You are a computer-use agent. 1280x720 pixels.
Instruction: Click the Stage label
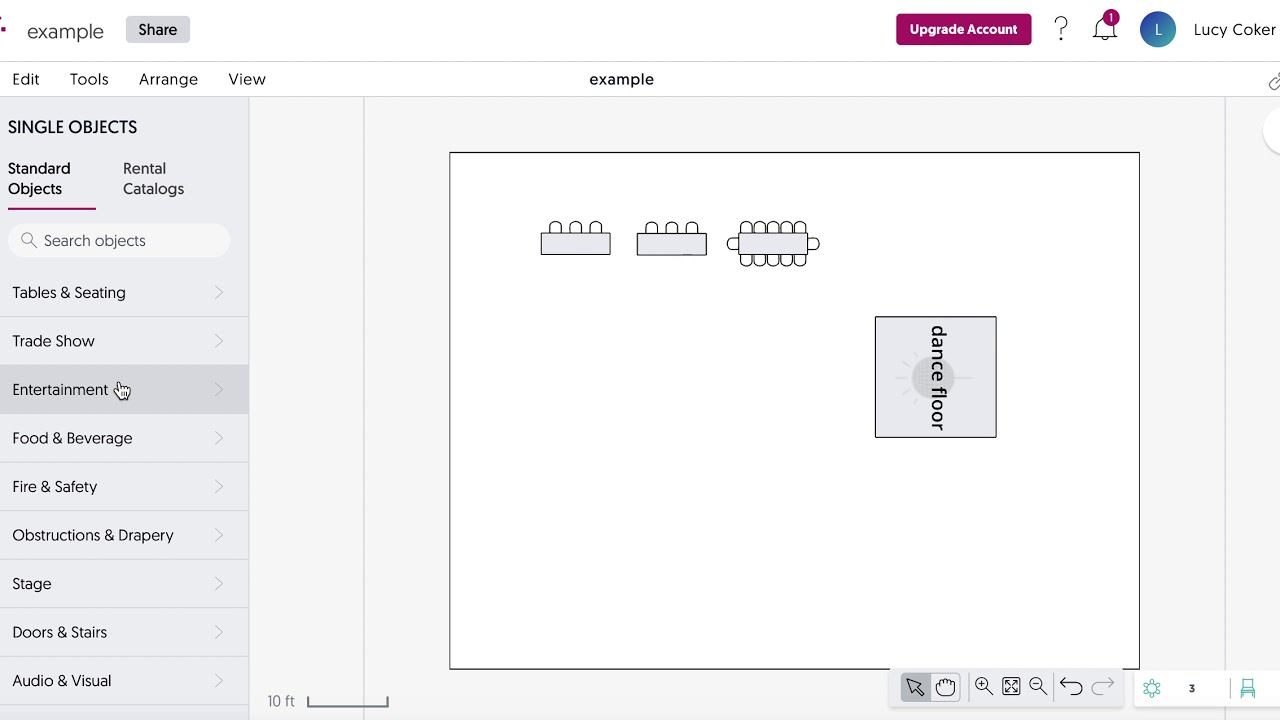32,584
